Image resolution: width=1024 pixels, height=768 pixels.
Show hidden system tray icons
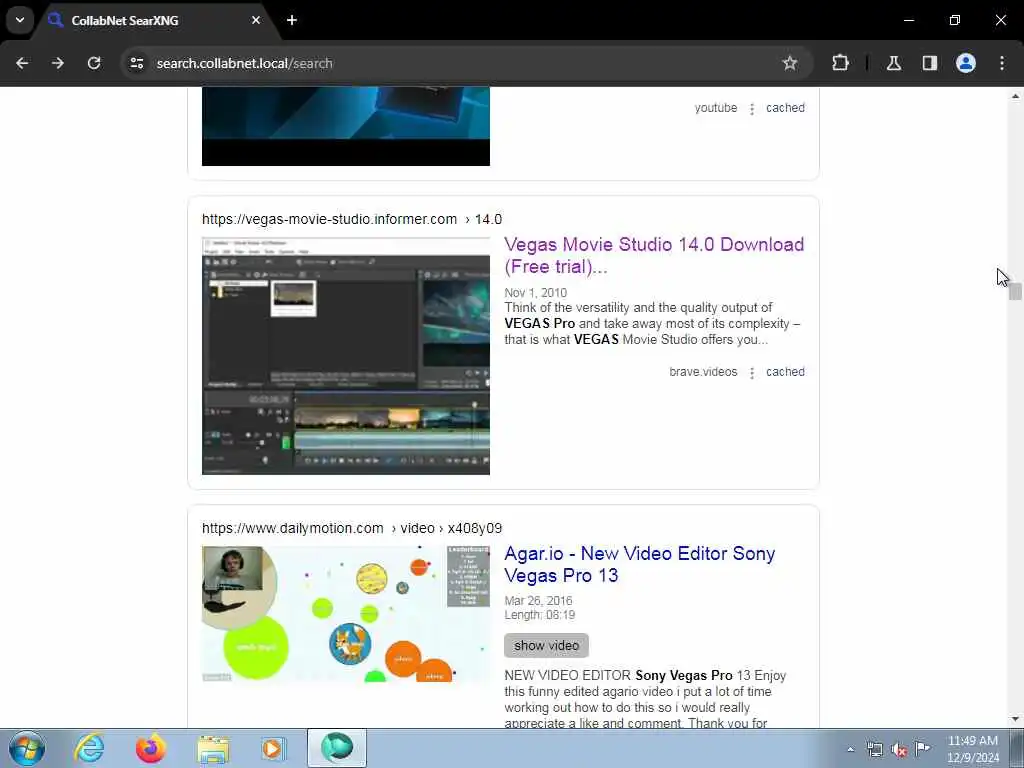[x=850, y=750]
